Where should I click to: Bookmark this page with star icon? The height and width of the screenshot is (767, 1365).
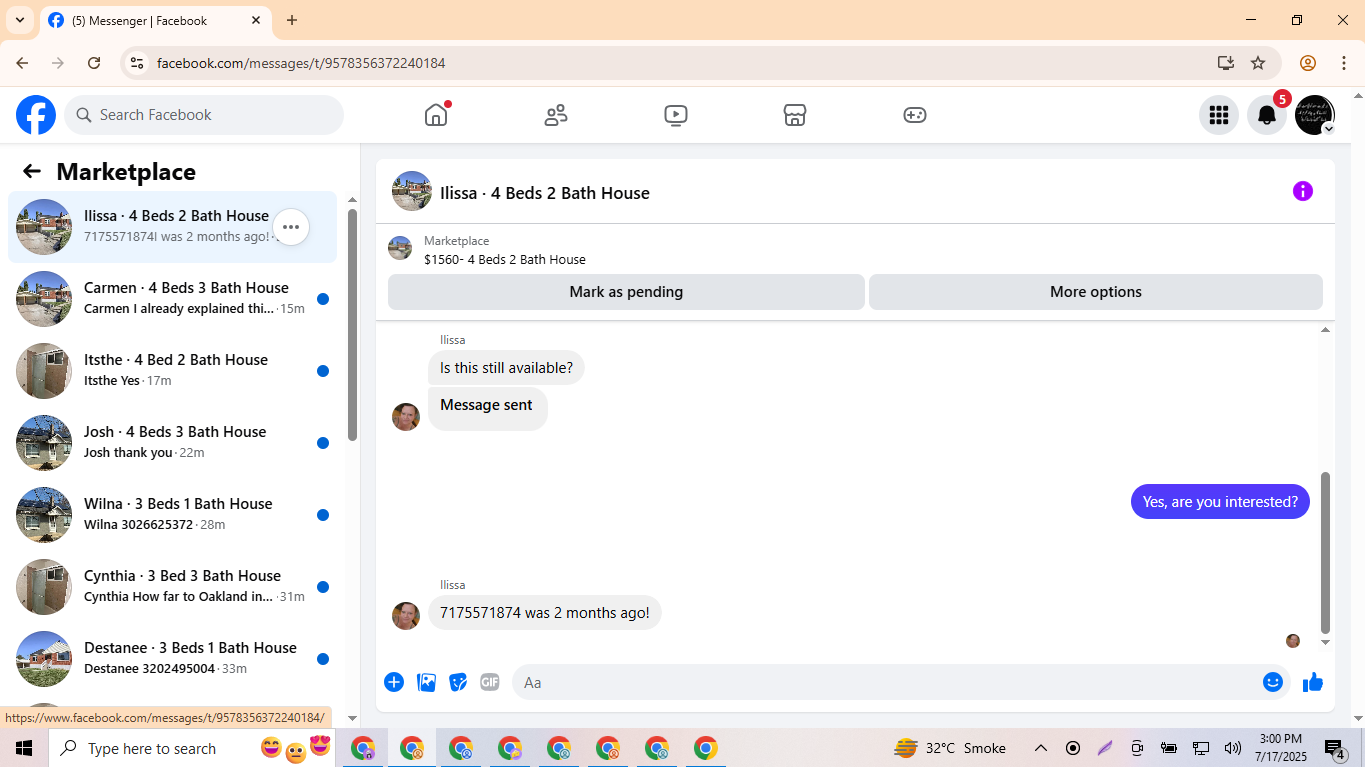click(1258, 63)
